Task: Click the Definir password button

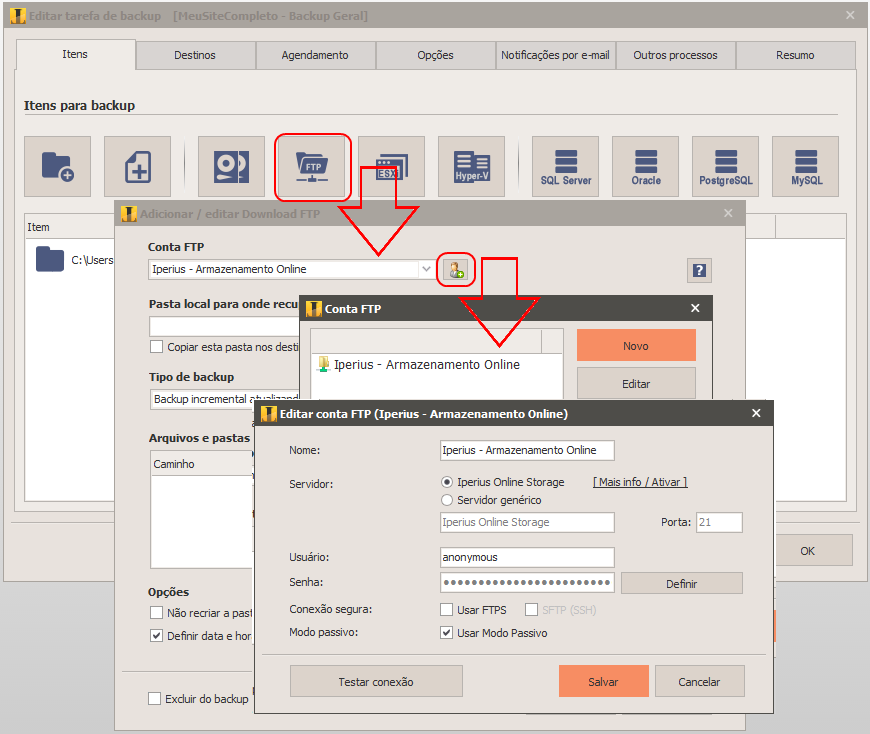Action: pyautogui.click(x=681, y=584)
